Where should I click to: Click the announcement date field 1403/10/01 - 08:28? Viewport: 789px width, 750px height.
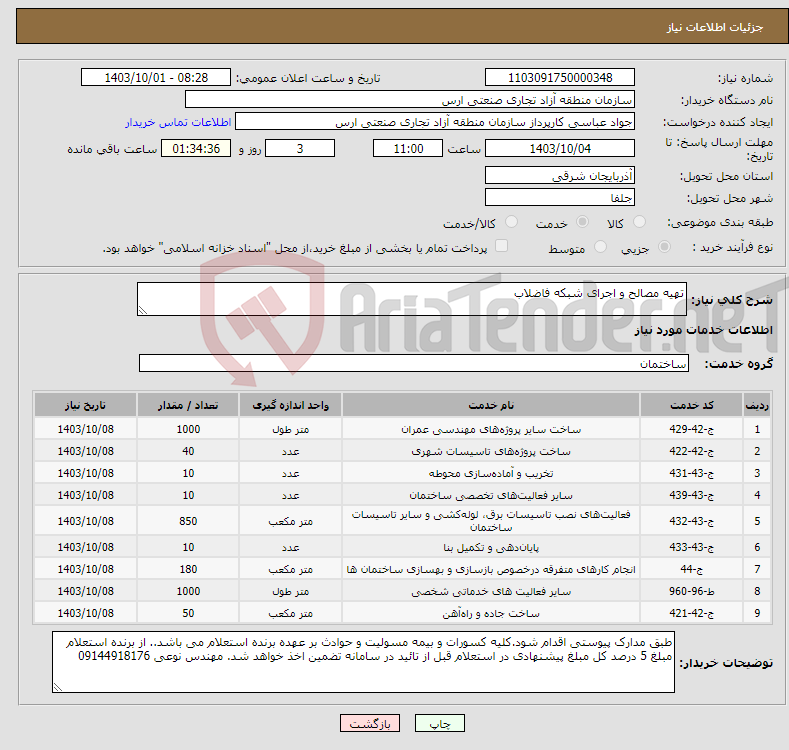[156, 78]
